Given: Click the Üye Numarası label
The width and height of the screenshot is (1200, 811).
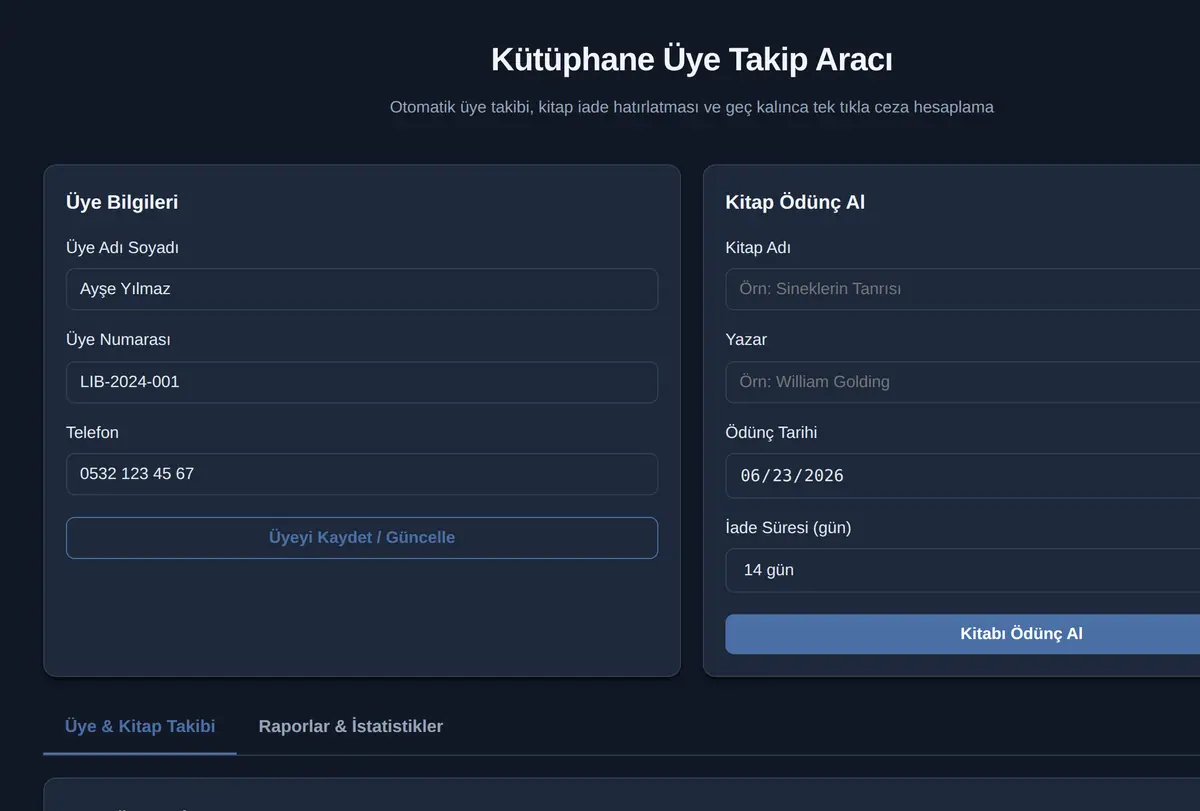Looking at the screenshot, I should pos(118,339).
